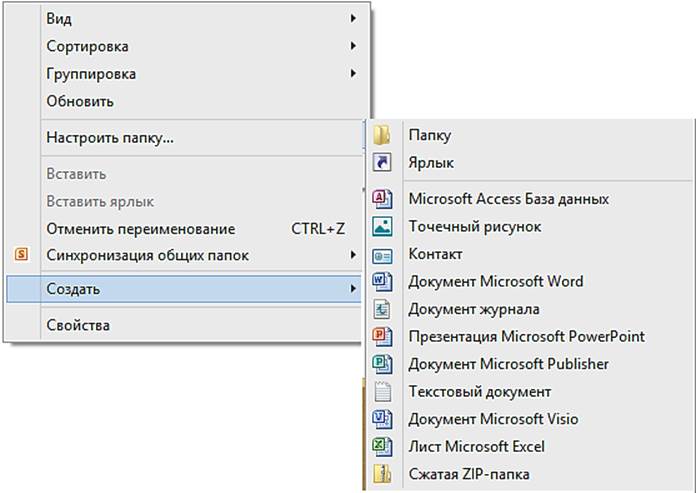Screen dimensions: 696x493
Task: Click the plain text document icon
Action: pos(382,391)
